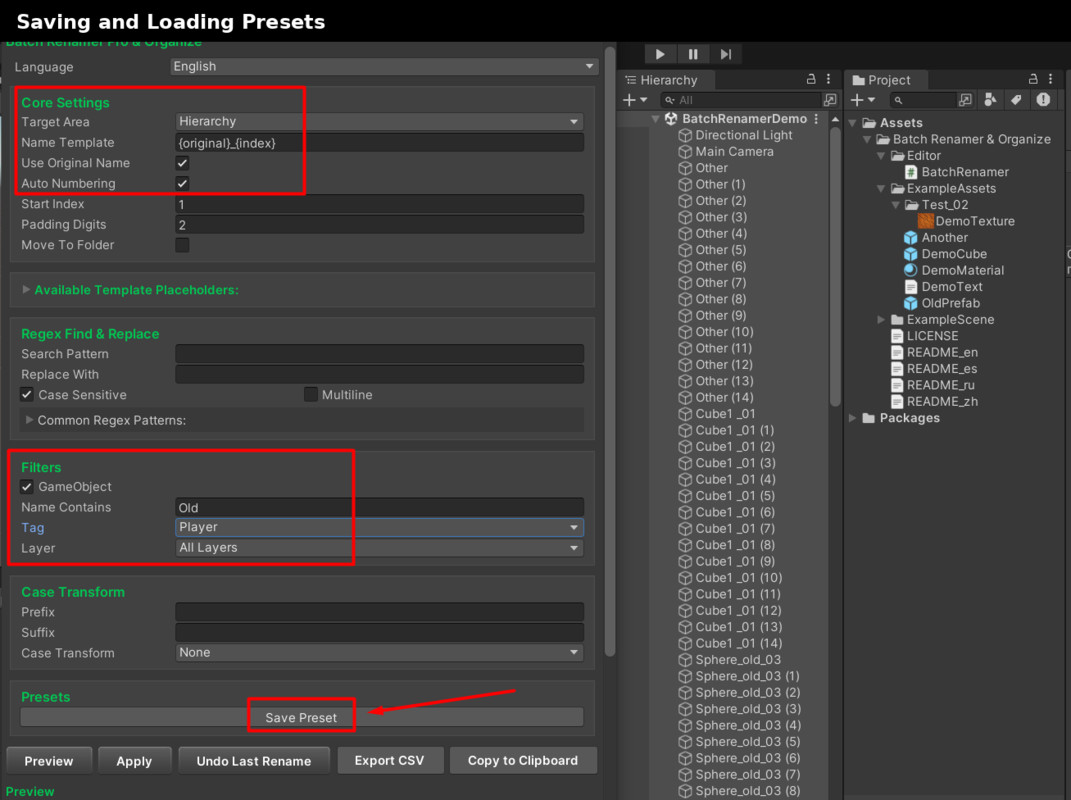
Task: Open Layer dropdown showing All Layers
Action: [x=379, y=548]
